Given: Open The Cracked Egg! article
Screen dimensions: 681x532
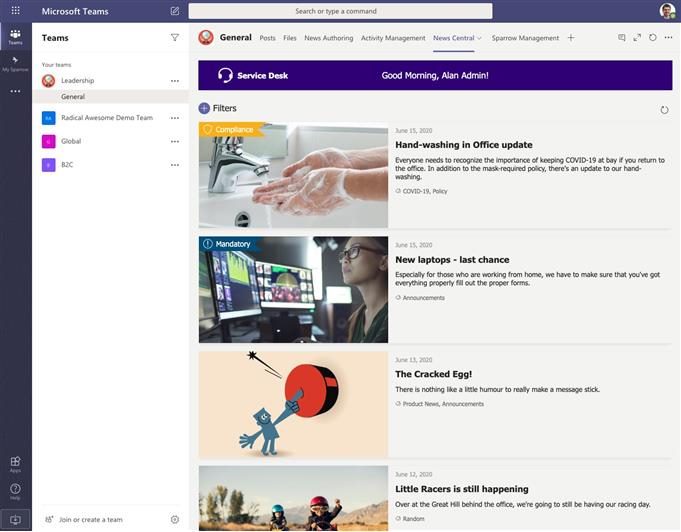Looking at the screenshot, I should pos(433,374).
